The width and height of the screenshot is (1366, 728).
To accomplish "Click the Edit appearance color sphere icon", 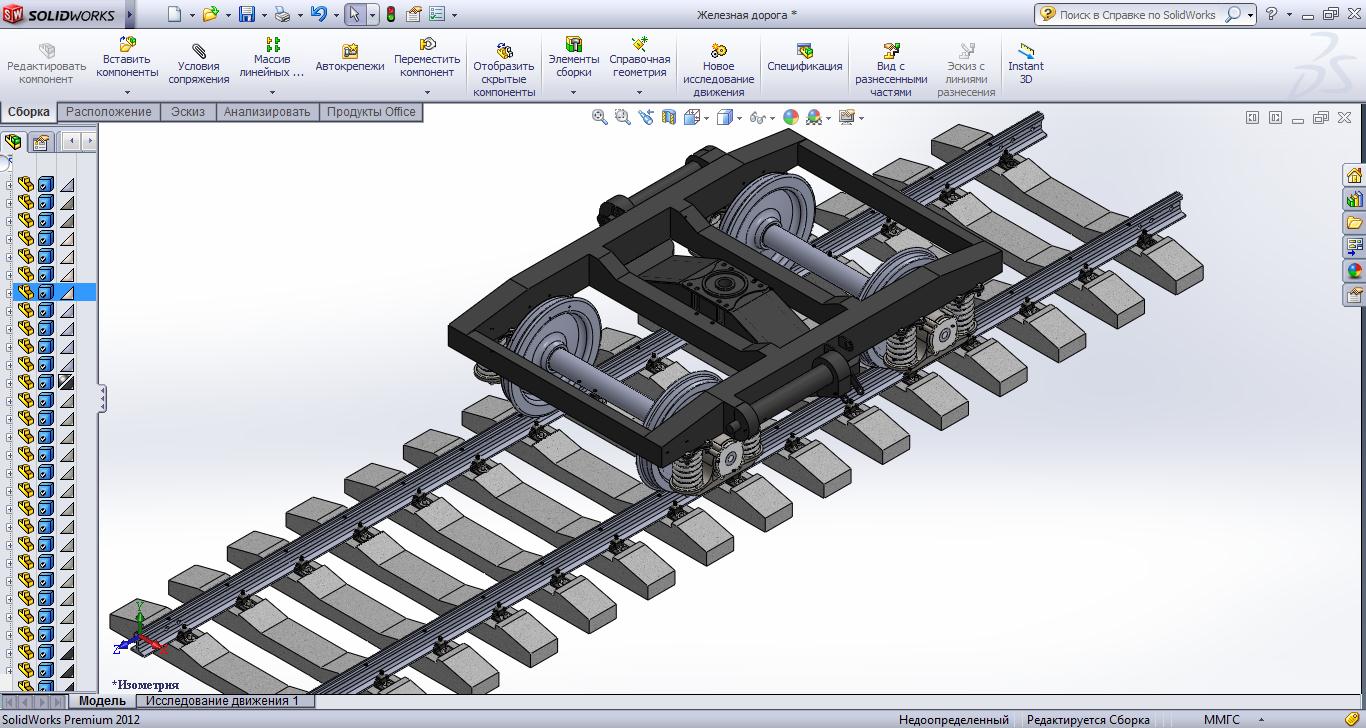I will 791,117.
